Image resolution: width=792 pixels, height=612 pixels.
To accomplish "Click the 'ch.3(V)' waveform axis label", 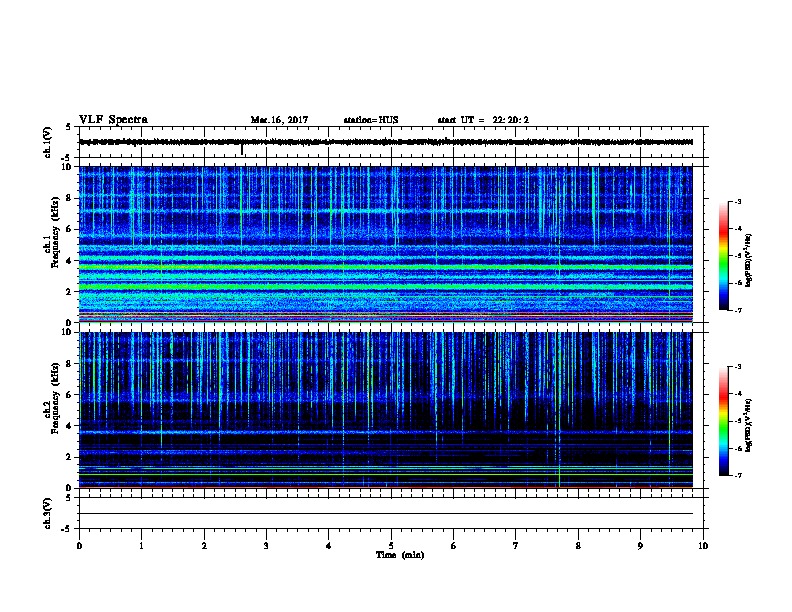I will tap(47, 513).
